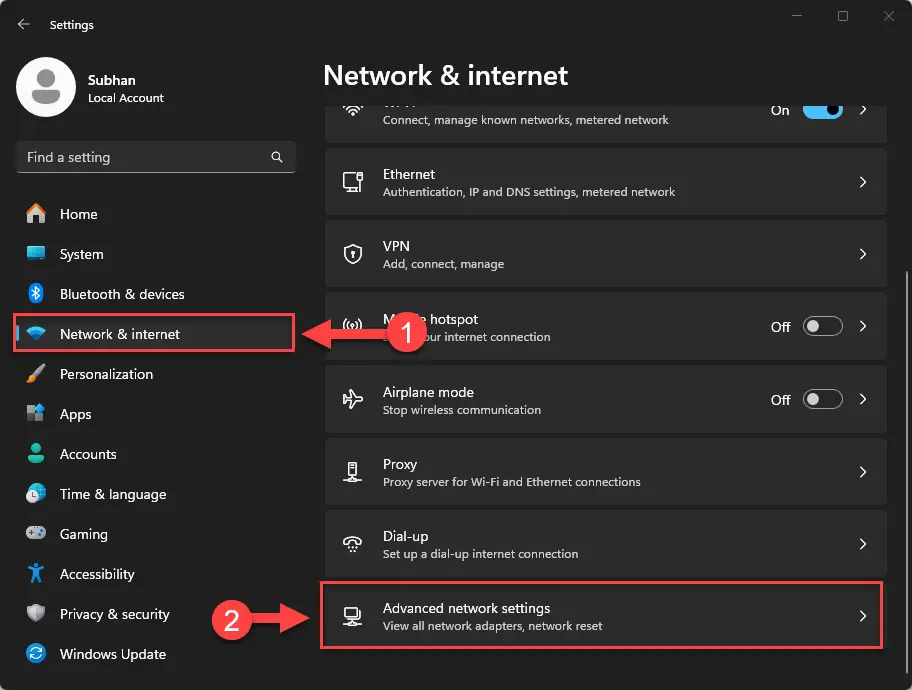Viewport: 912px width, 690px height.
Task: Turn off the Wi-Fi toggle
Action: tap(823, 110)
